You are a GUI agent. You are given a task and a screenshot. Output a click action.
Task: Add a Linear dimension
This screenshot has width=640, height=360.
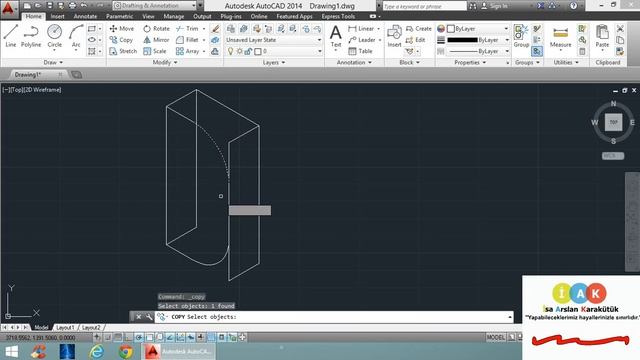361,29
